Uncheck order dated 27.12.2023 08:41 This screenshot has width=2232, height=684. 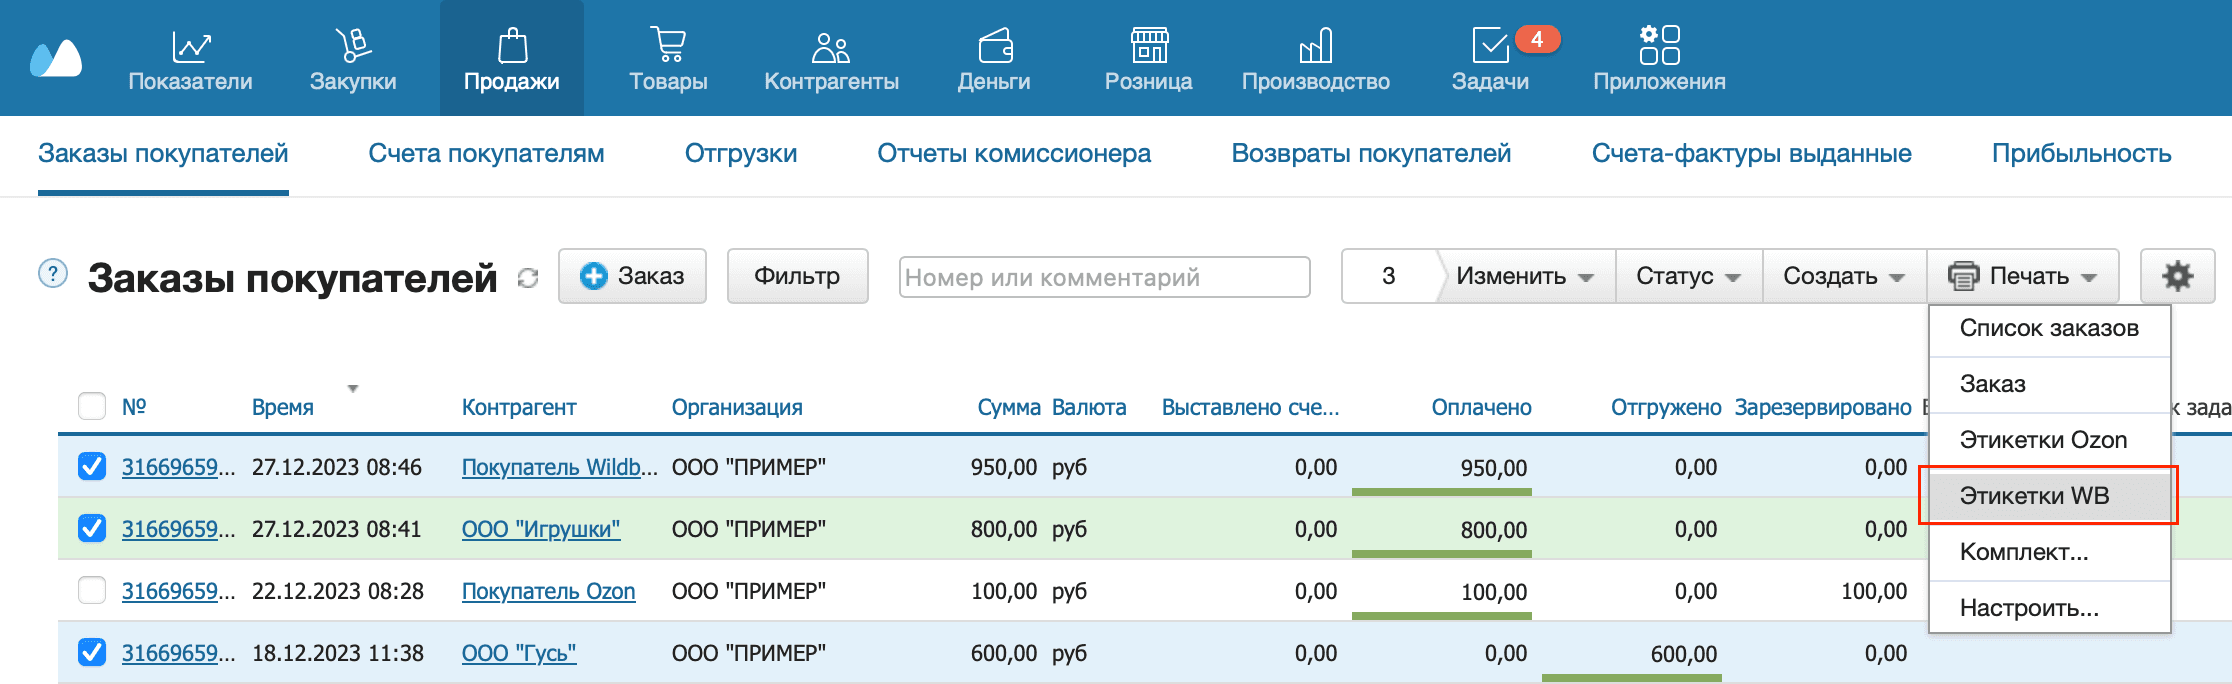92,528
